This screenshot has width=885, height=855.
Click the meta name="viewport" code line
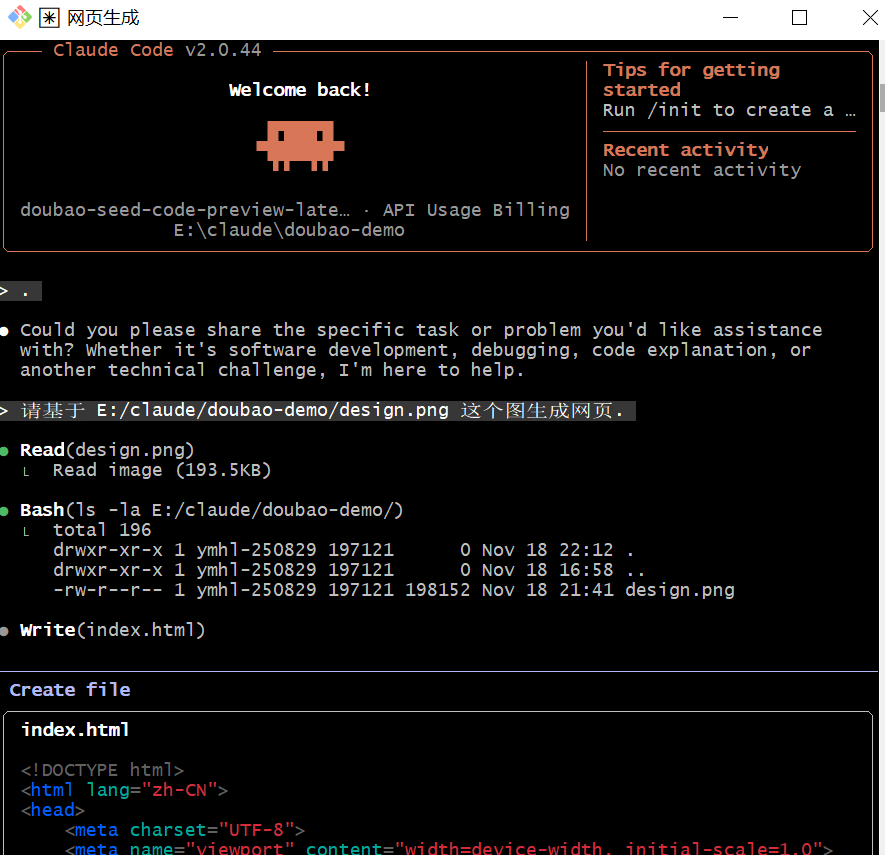click(x=449, y=848)
